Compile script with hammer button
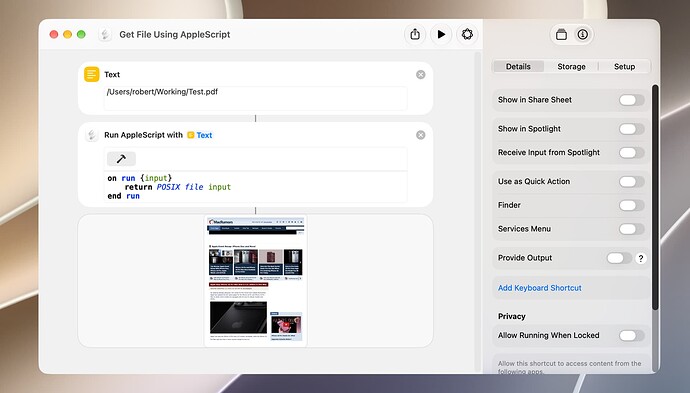 pos(121,158)
